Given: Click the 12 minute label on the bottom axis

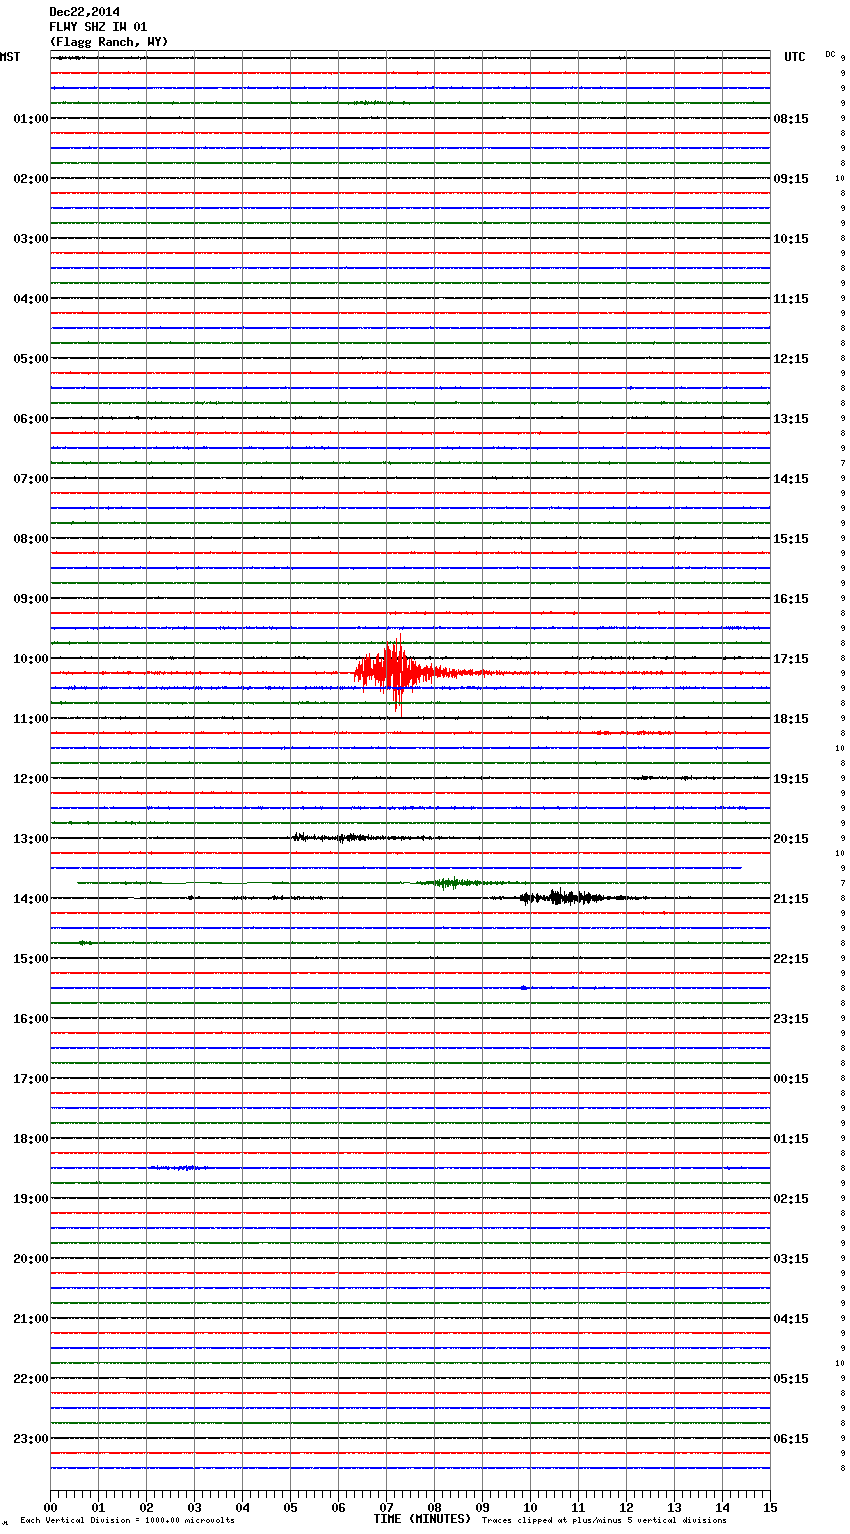Looking at the screenshot, I should (x=626, y=1507).
